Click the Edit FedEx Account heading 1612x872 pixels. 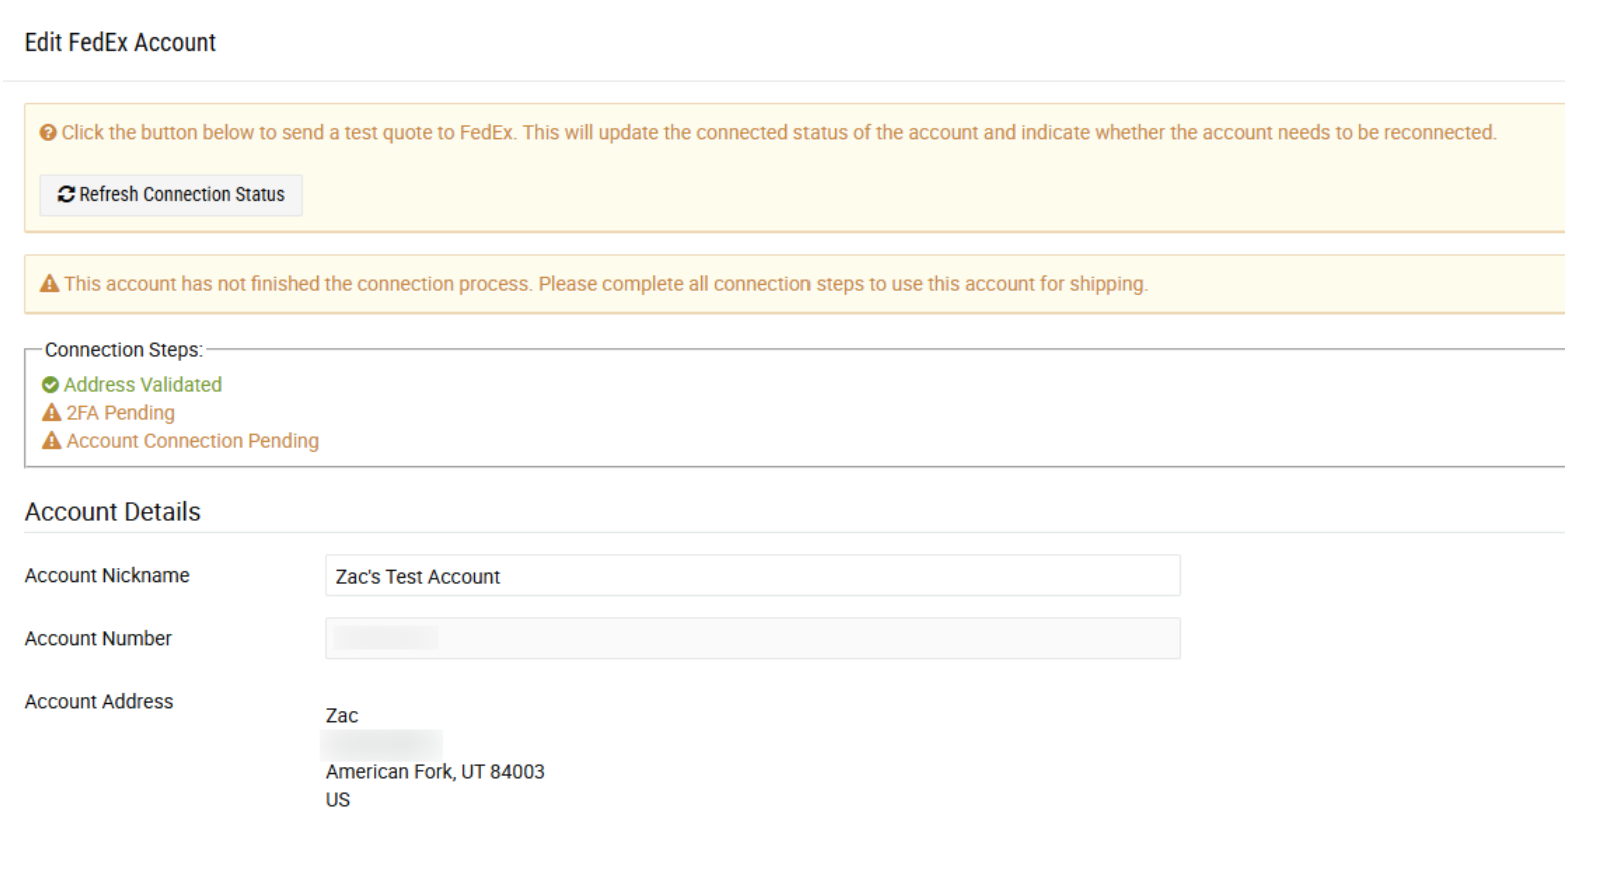(x=120, y=43)
